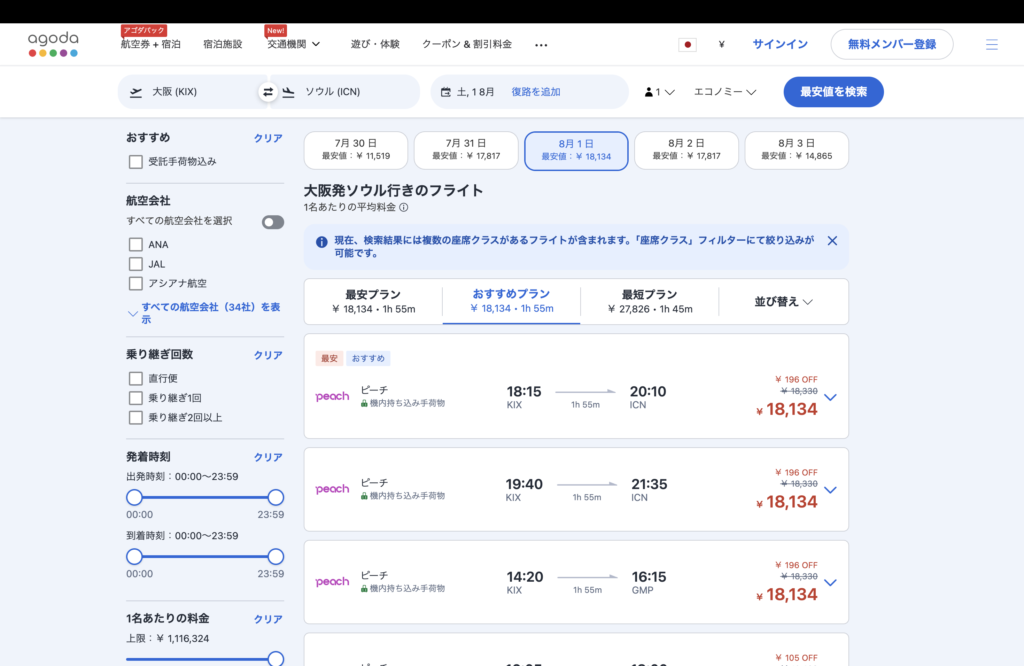Tick the ANA airline checkbox
Viewport: 1024px width, 666px height.
(136, 244)
